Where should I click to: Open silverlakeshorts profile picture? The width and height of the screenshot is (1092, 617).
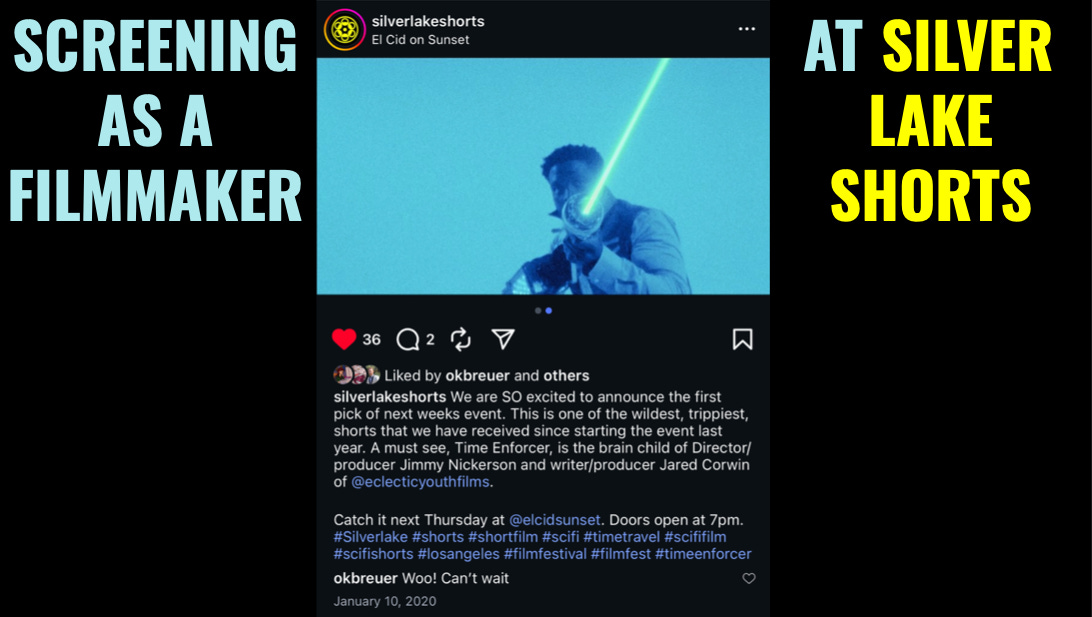(x=345, y=30)
